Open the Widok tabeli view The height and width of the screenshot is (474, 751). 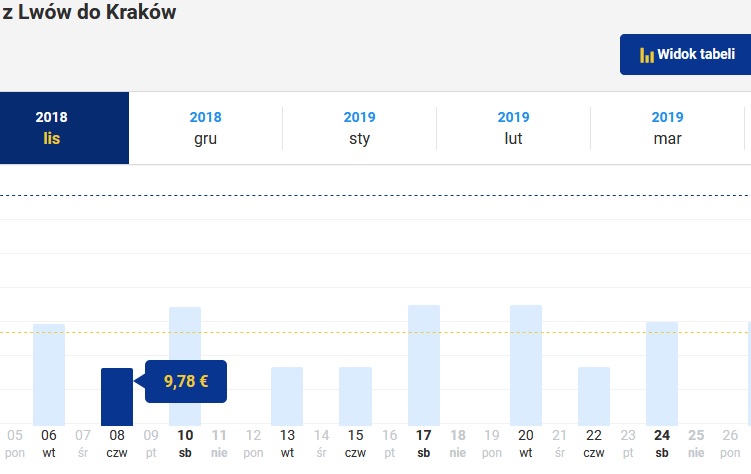coord(685,55)
